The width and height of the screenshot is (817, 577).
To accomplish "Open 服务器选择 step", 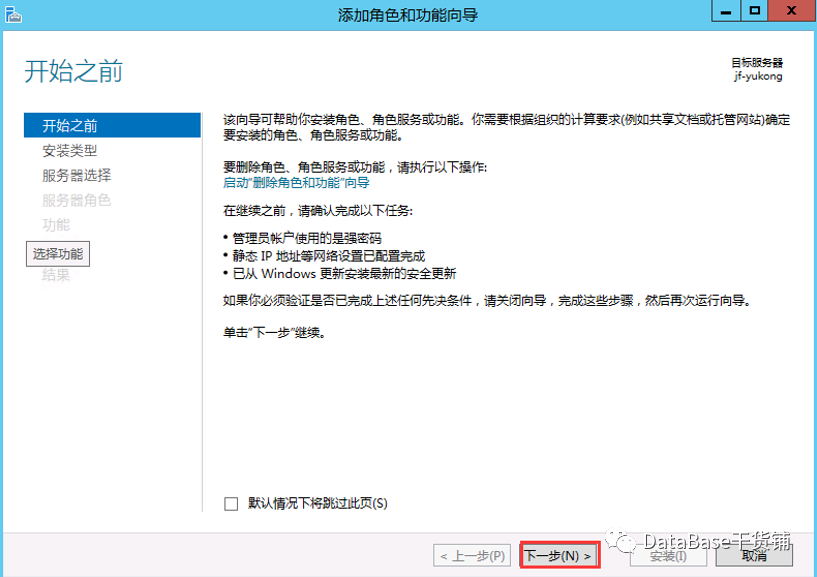I will coord(77,175).
